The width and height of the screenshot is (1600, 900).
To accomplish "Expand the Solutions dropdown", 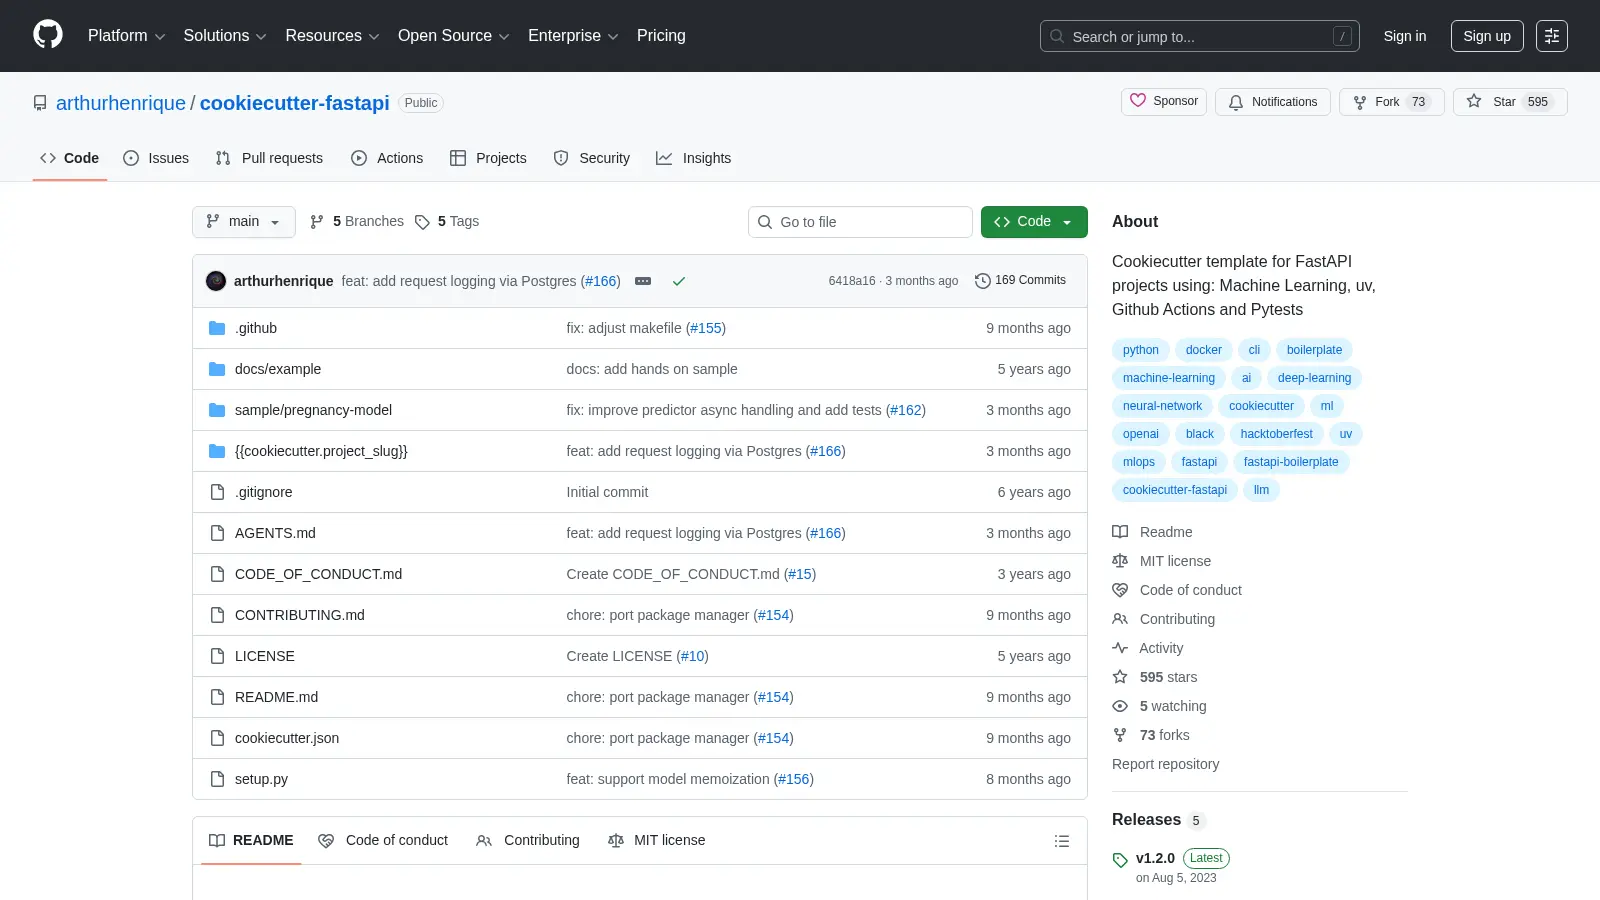I will pyautogui.click(x=225, y=36).
